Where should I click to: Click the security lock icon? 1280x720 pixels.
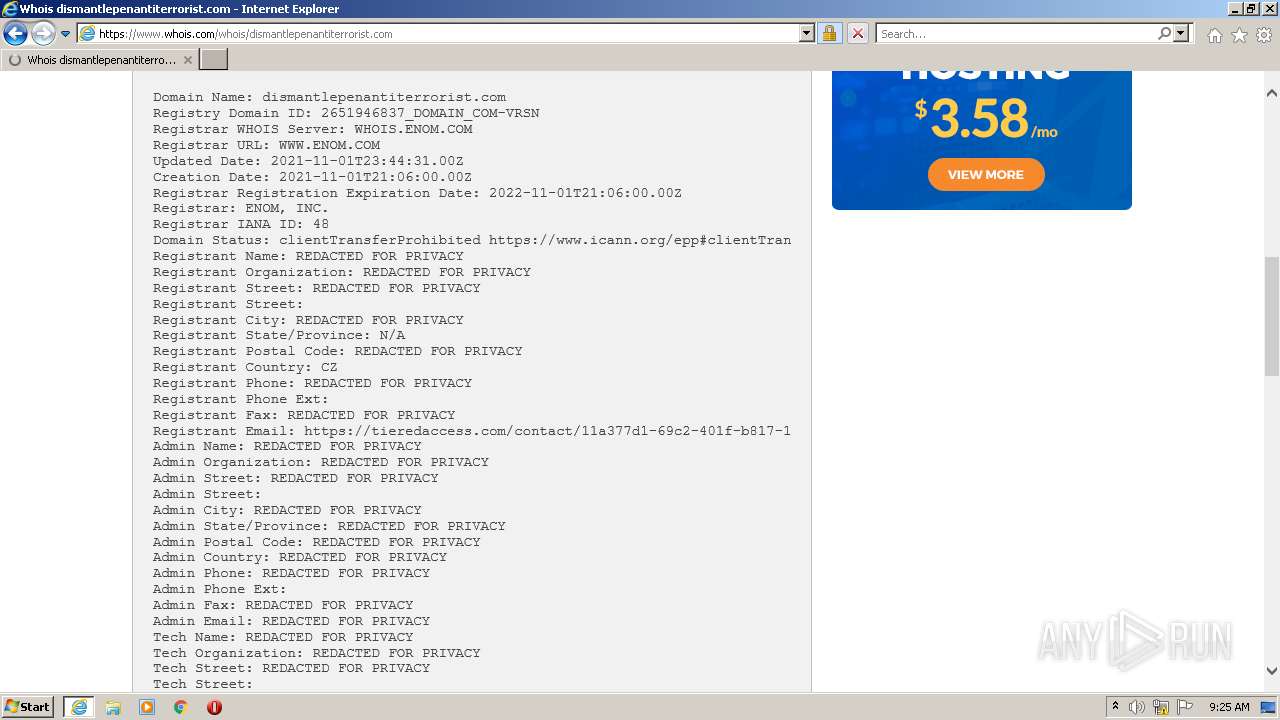point(829,34)
